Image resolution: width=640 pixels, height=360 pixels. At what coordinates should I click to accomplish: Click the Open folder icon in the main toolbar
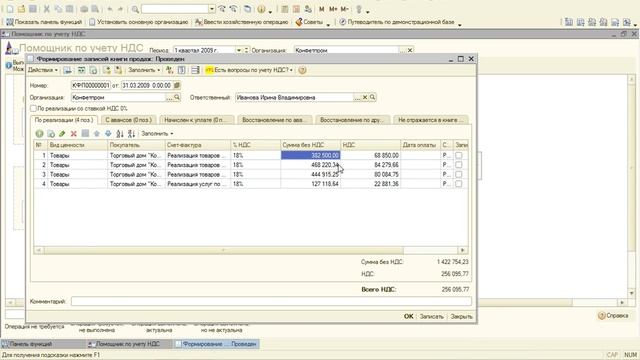[x=22, y=9]
